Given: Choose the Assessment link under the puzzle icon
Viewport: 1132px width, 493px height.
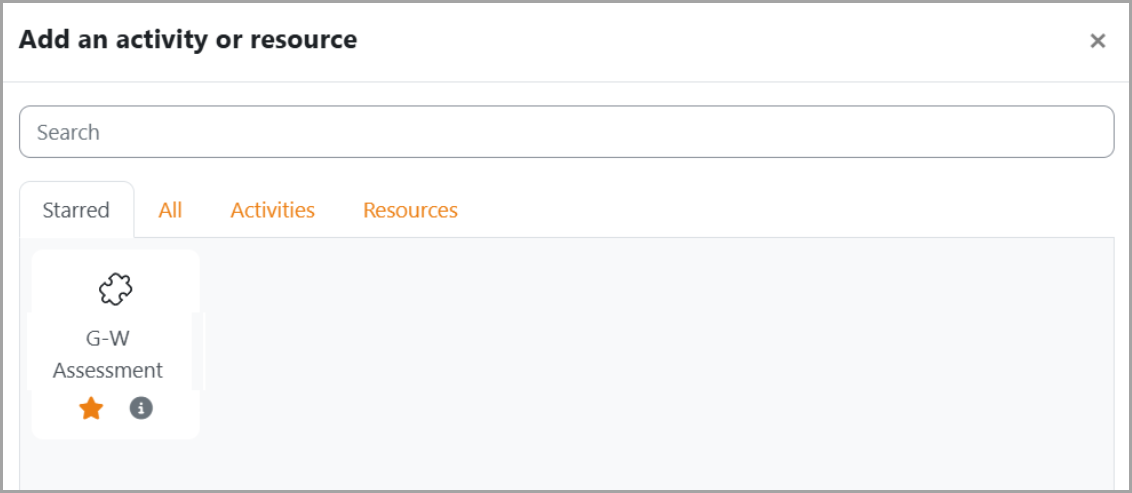Looking at the screenshot, I should pyautogui.click(x=108, y=370).
